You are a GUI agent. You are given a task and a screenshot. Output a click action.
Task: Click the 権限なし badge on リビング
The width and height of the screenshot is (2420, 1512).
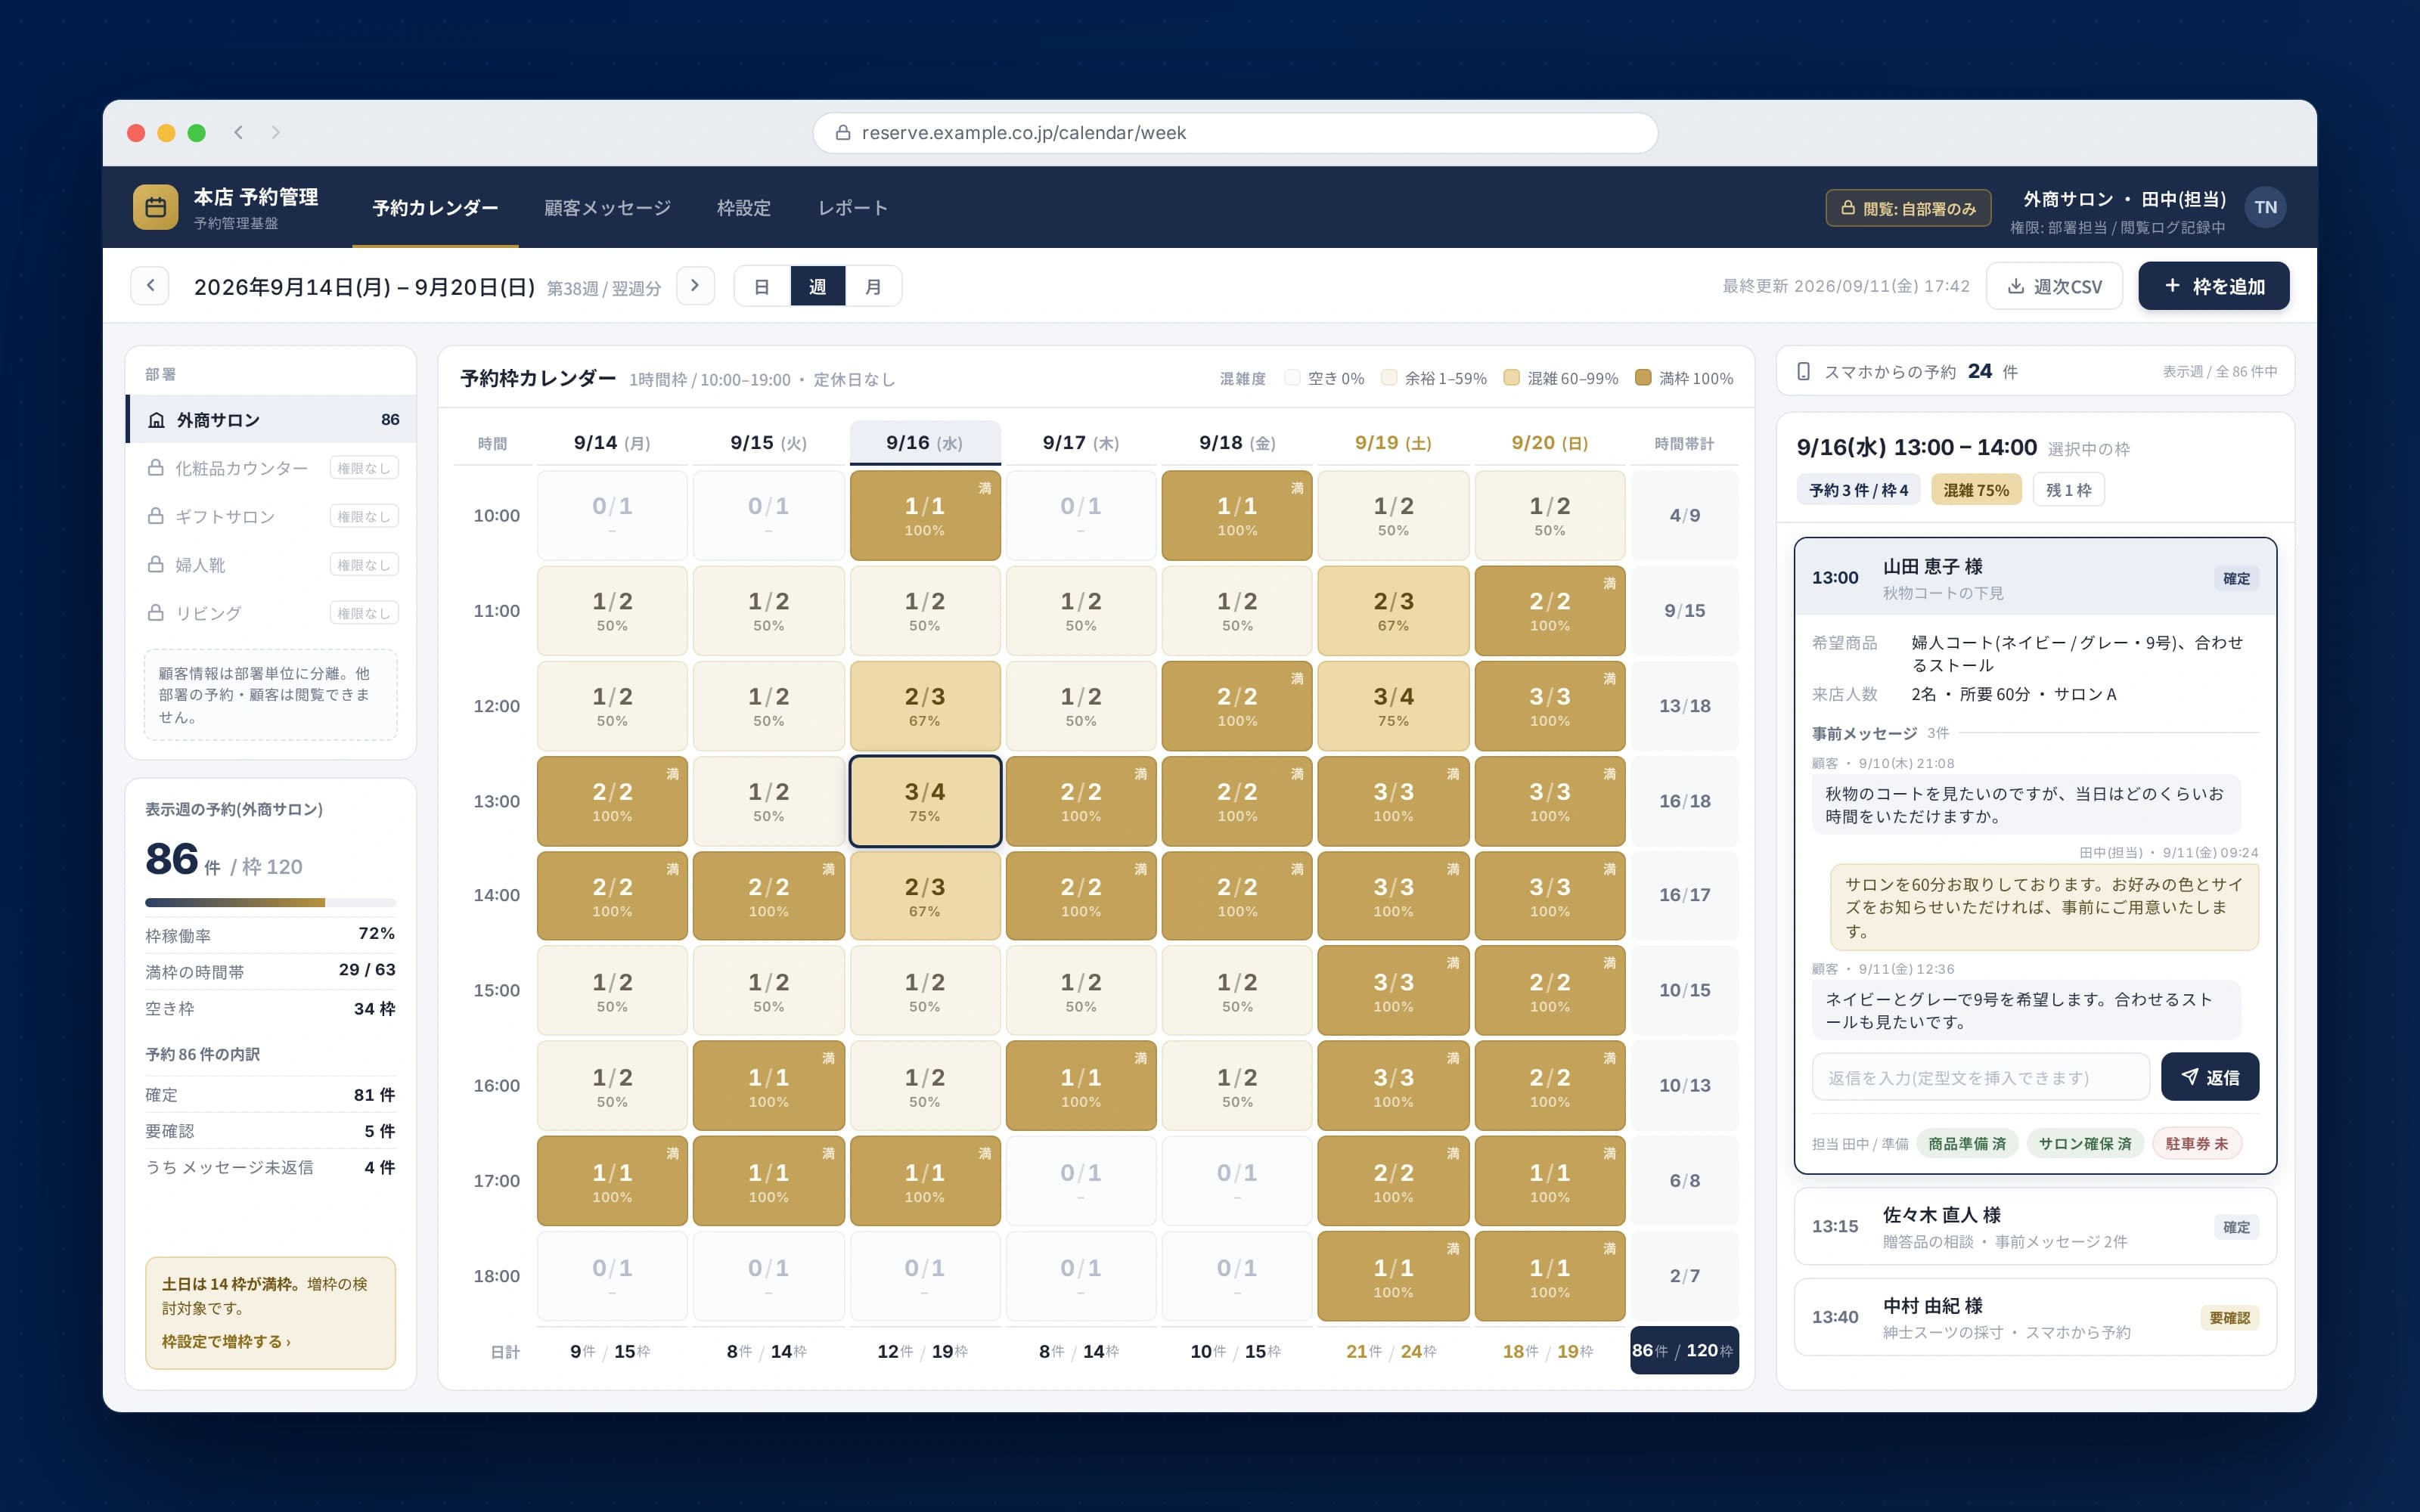pyautogui.click(x=364, y=613)
